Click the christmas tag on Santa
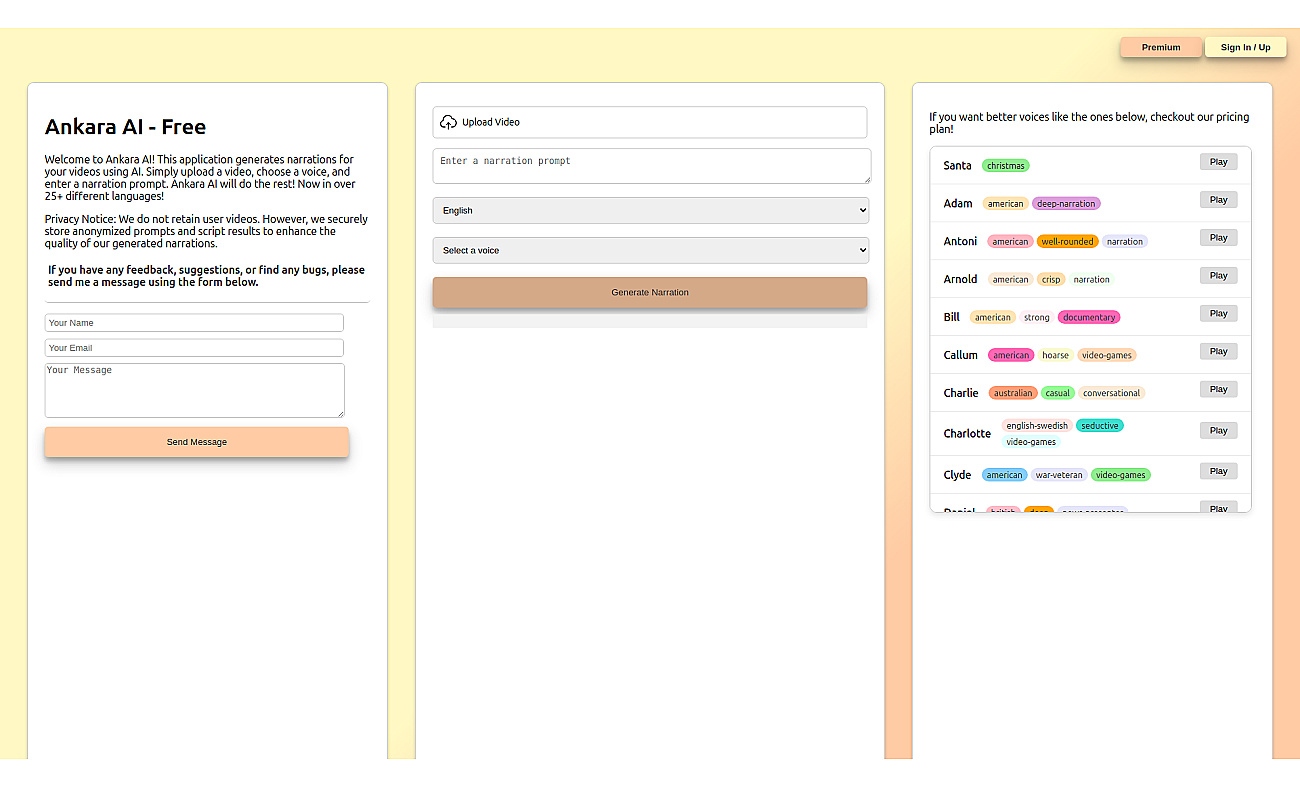Screen dimensions: 1300x788 pos(1005,166)
